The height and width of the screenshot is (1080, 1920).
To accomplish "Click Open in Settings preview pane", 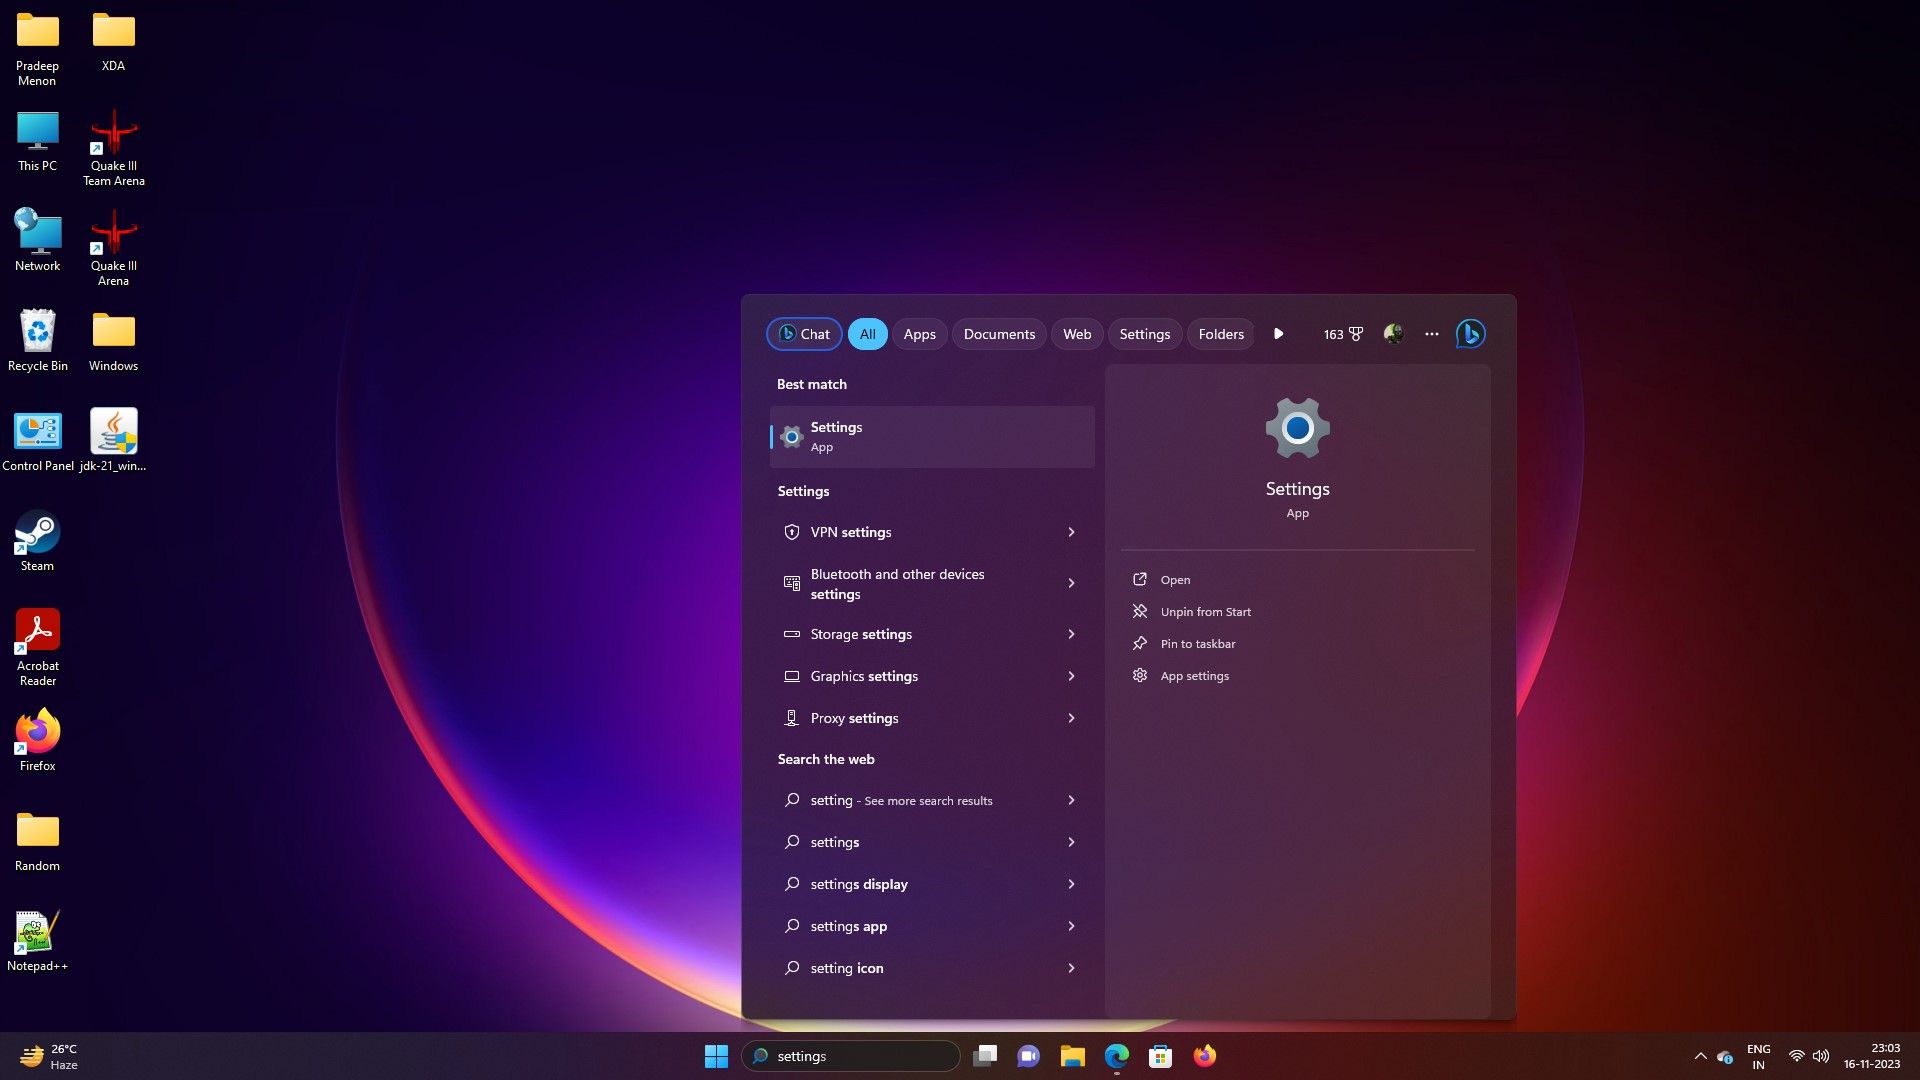I will click(x=1174, y=580).
